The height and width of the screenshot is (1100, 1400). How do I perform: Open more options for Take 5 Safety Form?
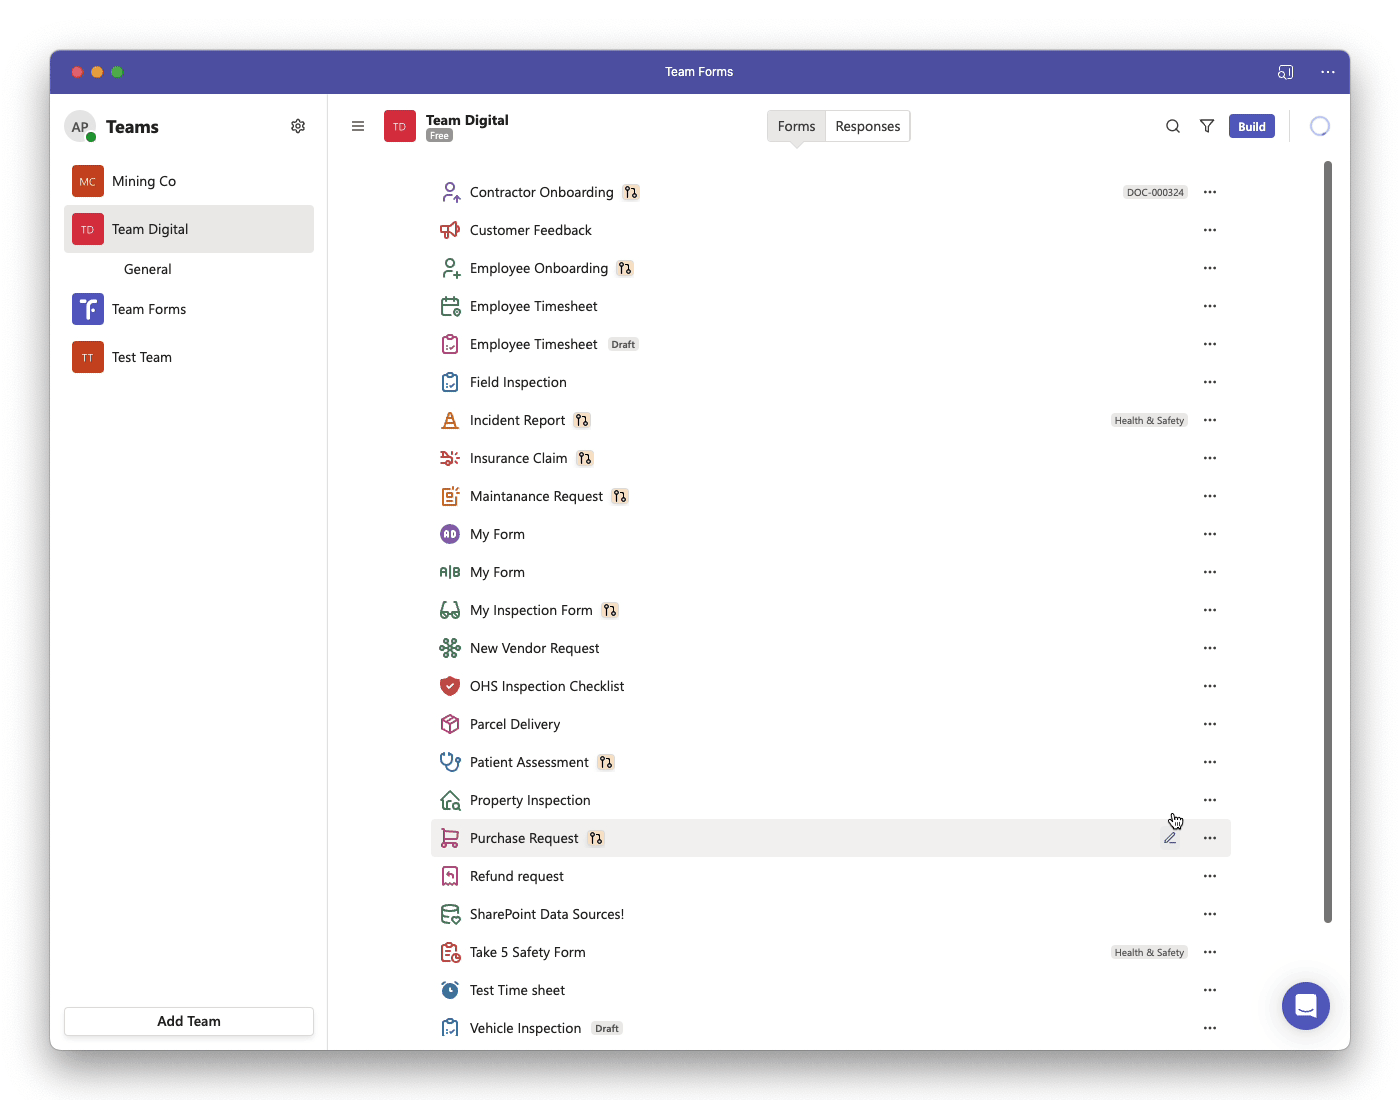click(x=1210, y=952)
